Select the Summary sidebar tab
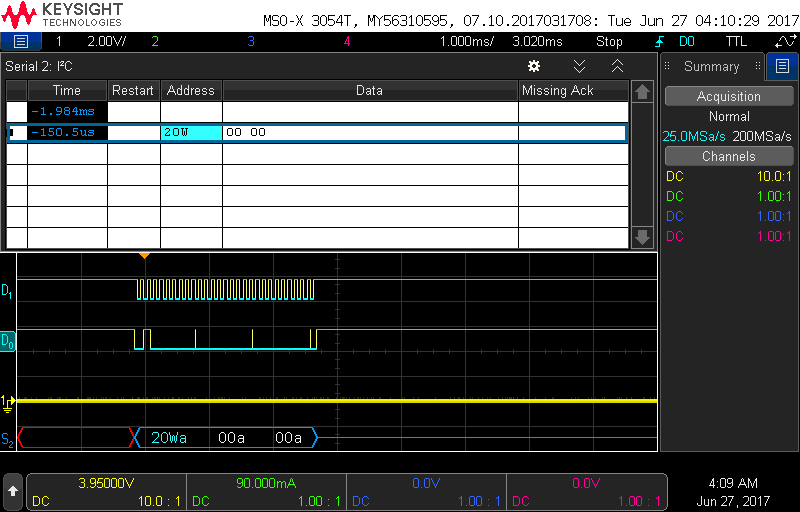 (x=711, y=66)
